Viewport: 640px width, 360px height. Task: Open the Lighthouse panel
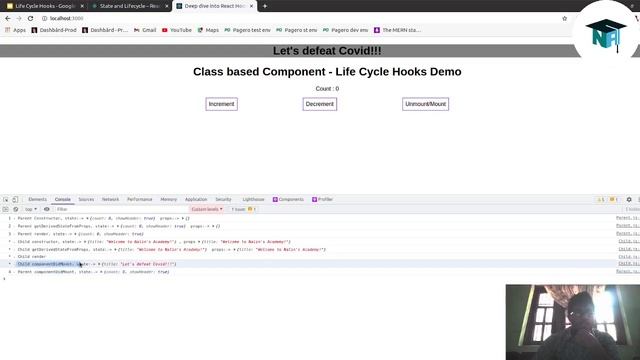253,200
